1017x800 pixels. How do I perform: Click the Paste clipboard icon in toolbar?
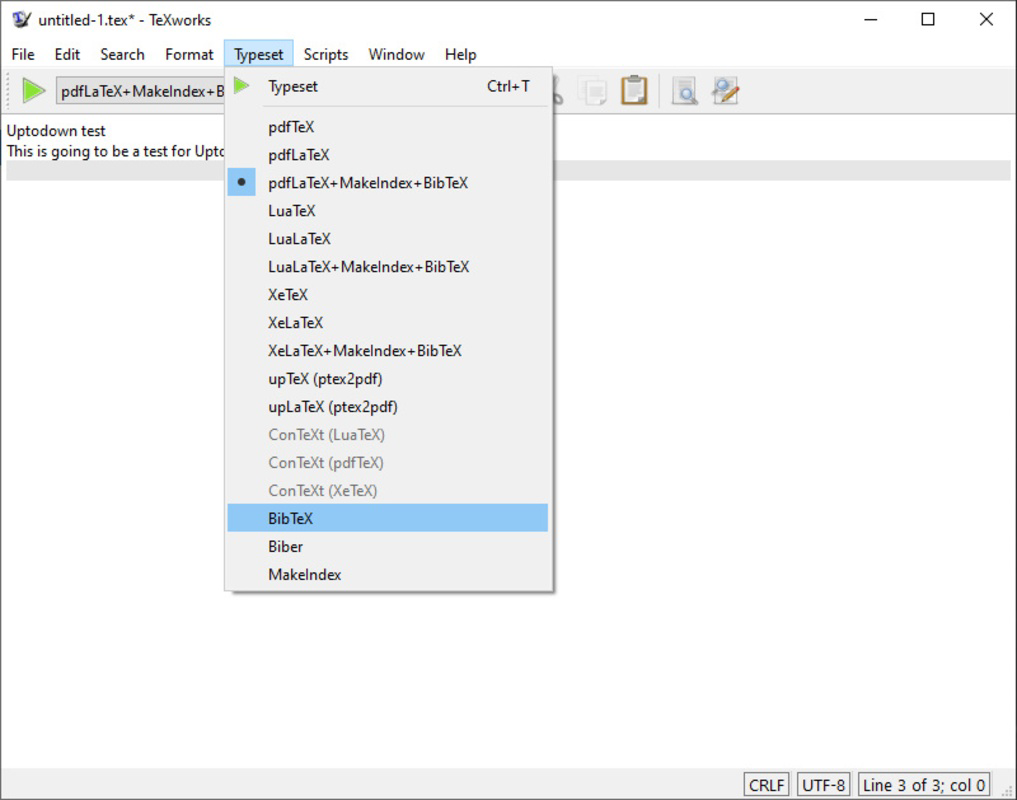(634, 90)
